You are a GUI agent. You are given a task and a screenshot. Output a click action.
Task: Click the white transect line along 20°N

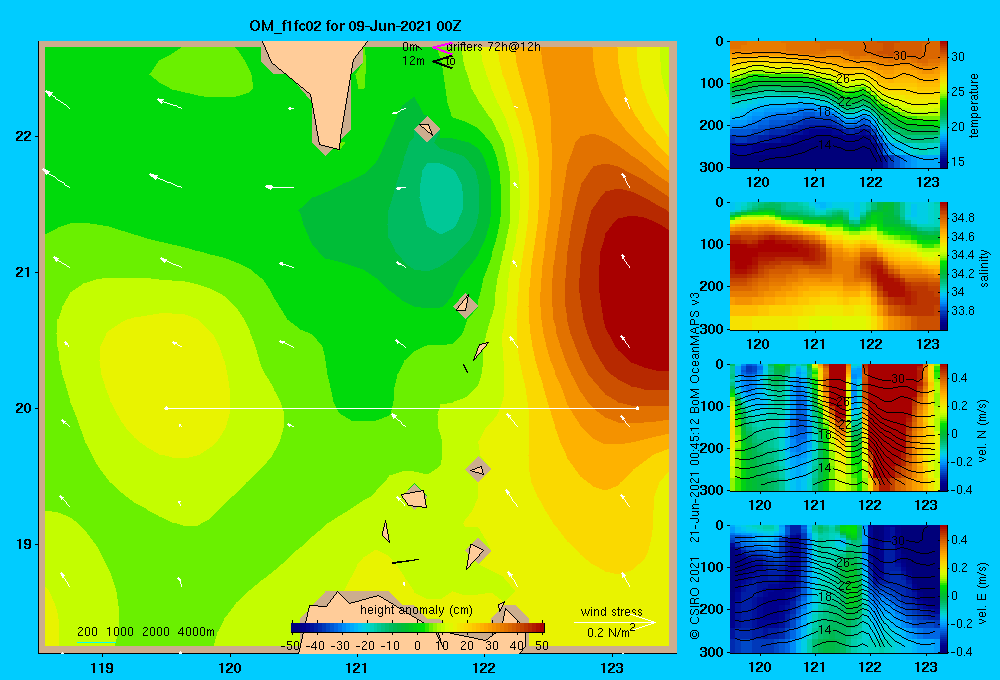tap(402, 408)
